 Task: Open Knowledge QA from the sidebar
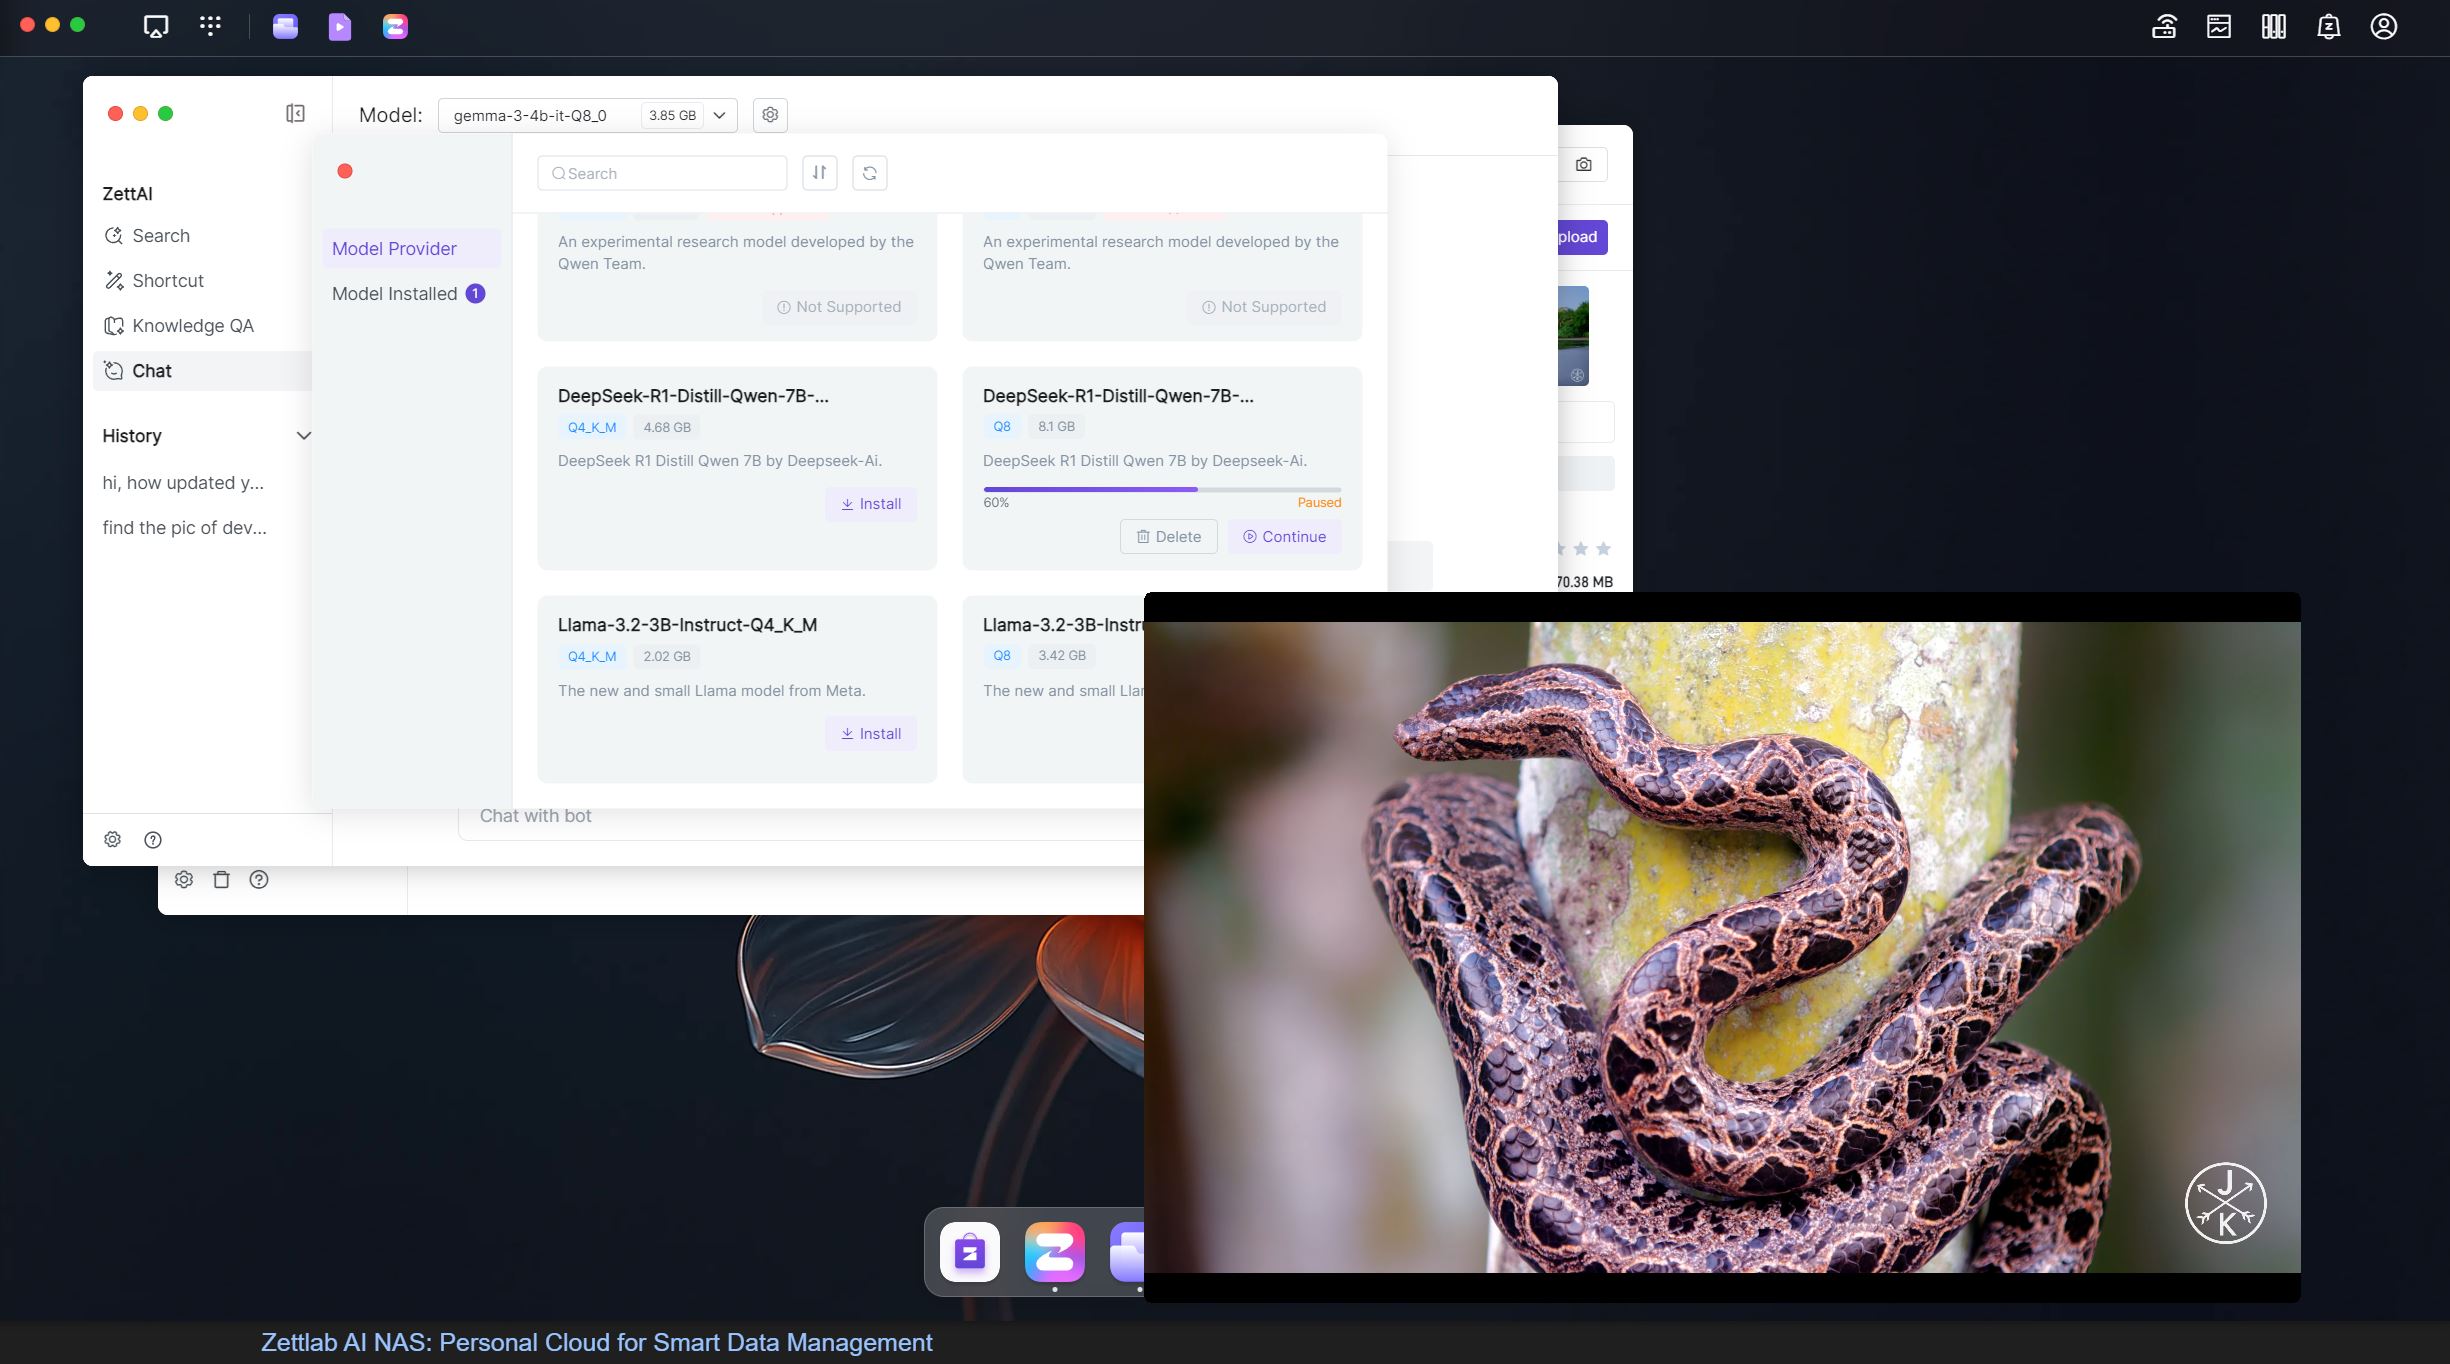pos(192,325)
